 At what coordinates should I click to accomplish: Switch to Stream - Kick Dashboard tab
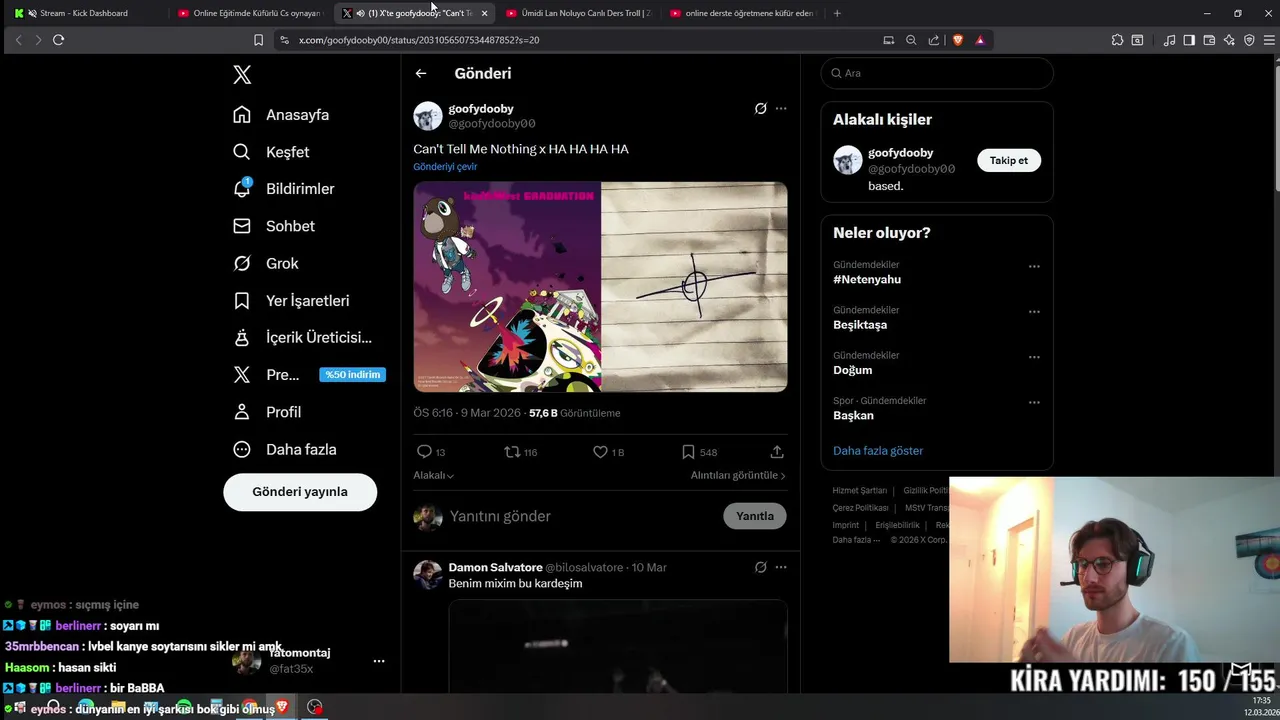coord(84,13)
